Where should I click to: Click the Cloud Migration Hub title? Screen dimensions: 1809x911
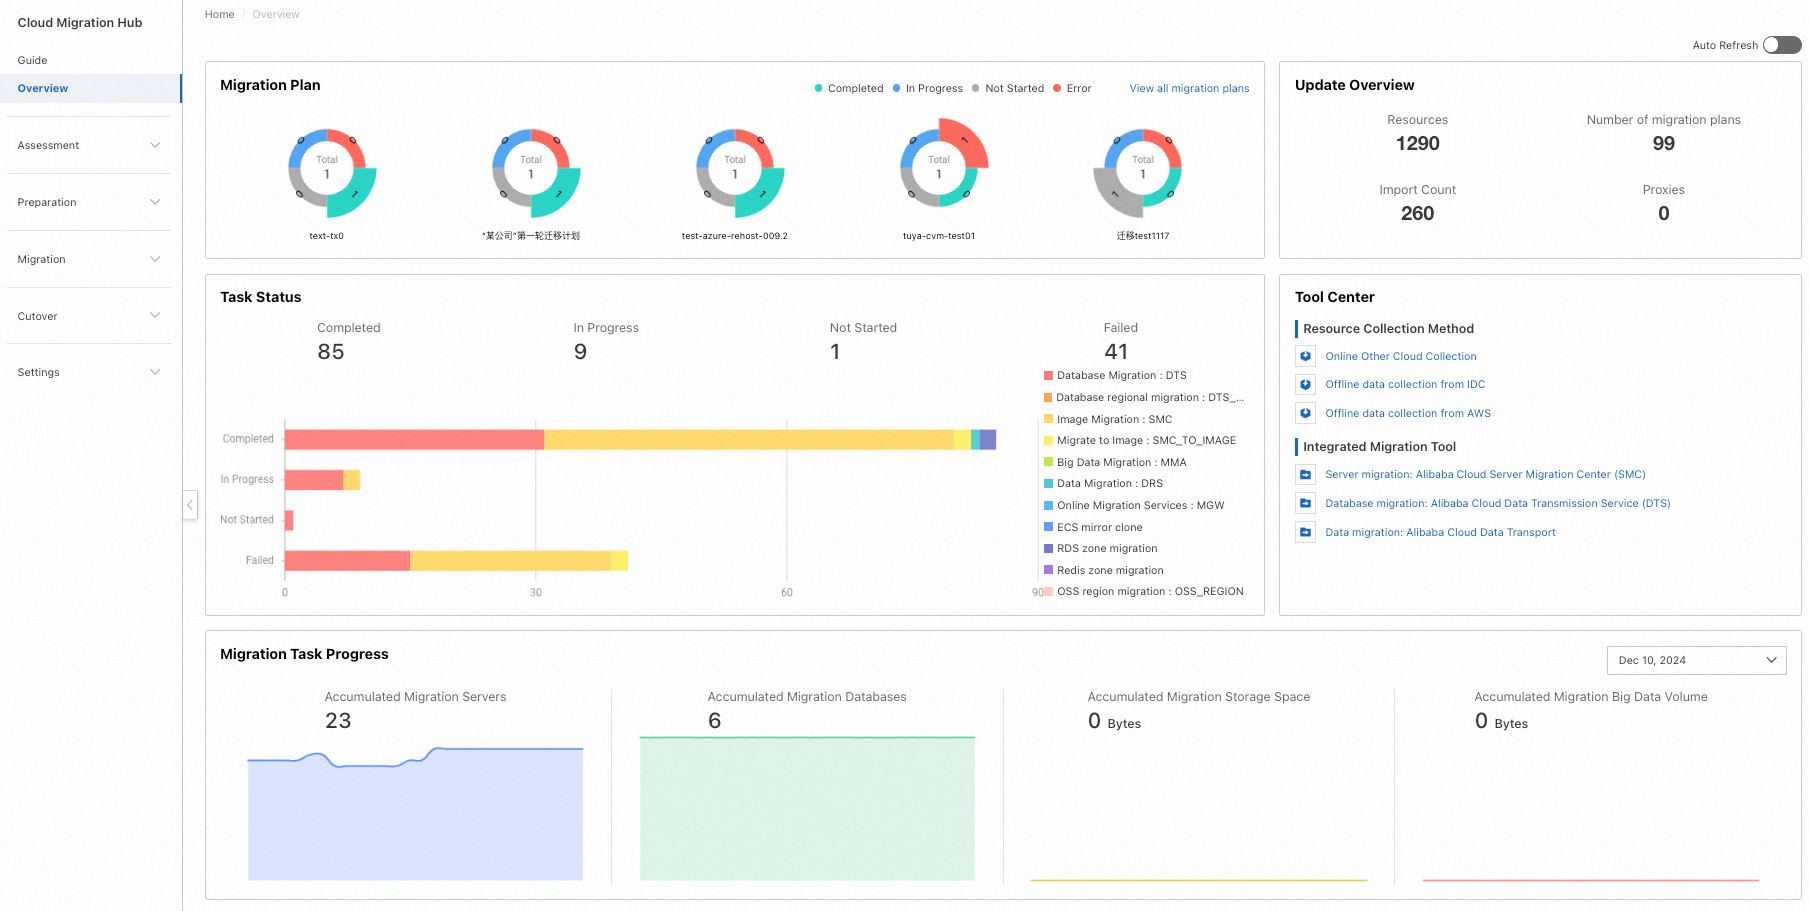80,22
